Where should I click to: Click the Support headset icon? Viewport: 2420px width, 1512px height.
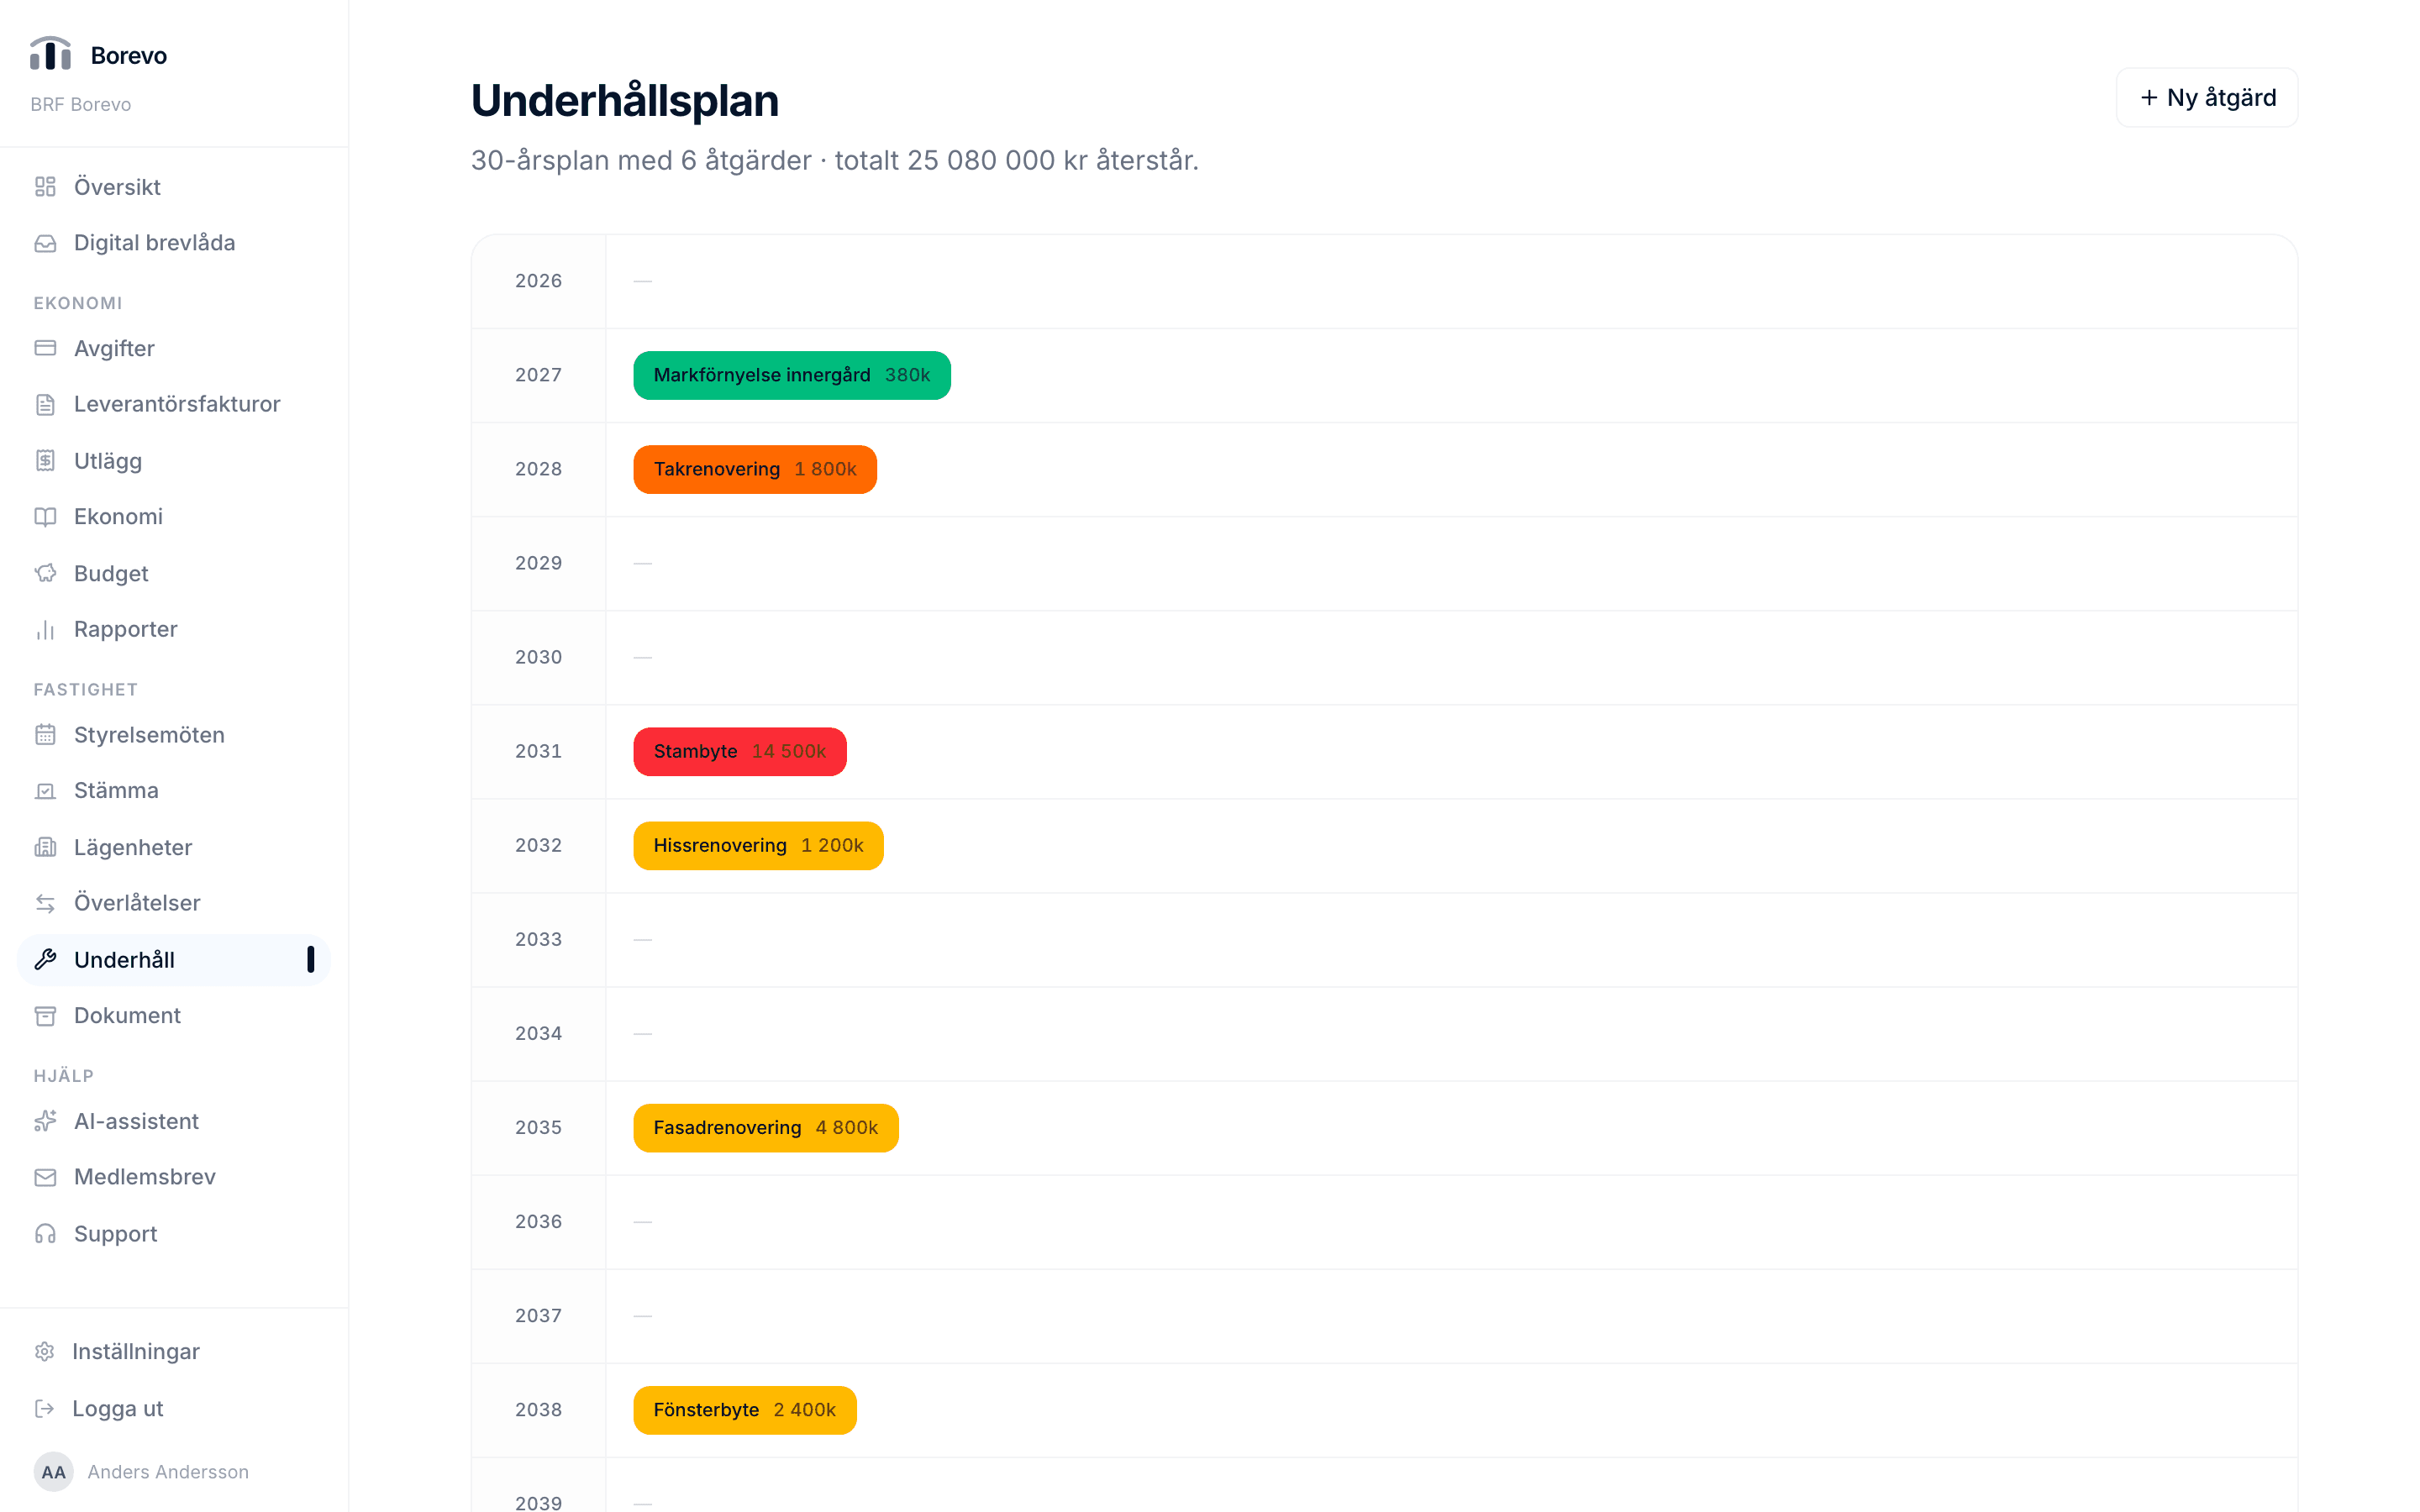tap(45, 1234)
